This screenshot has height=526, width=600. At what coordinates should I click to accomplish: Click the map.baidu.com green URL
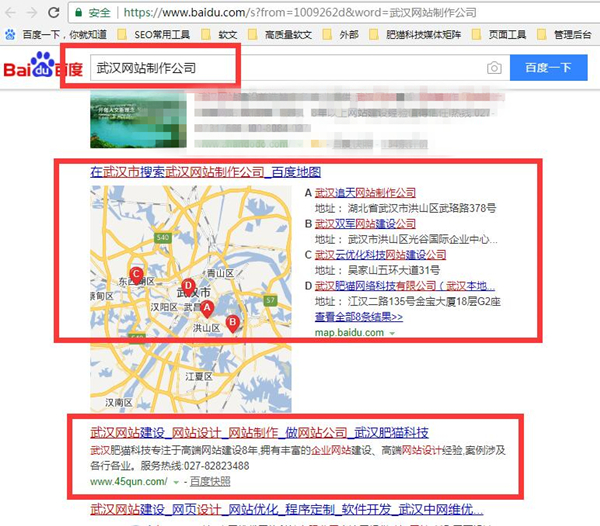349,333
